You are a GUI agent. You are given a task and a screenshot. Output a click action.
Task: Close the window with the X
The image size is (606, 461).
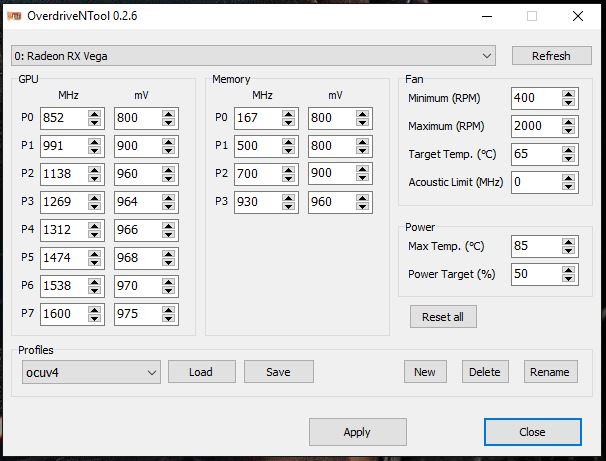[x=578, y=16]
